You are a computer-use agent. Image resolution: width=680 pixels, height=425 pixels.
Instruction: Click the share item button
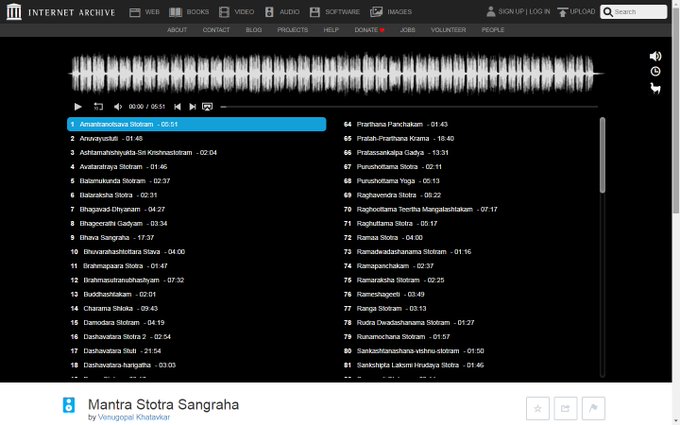pos(566,409)
